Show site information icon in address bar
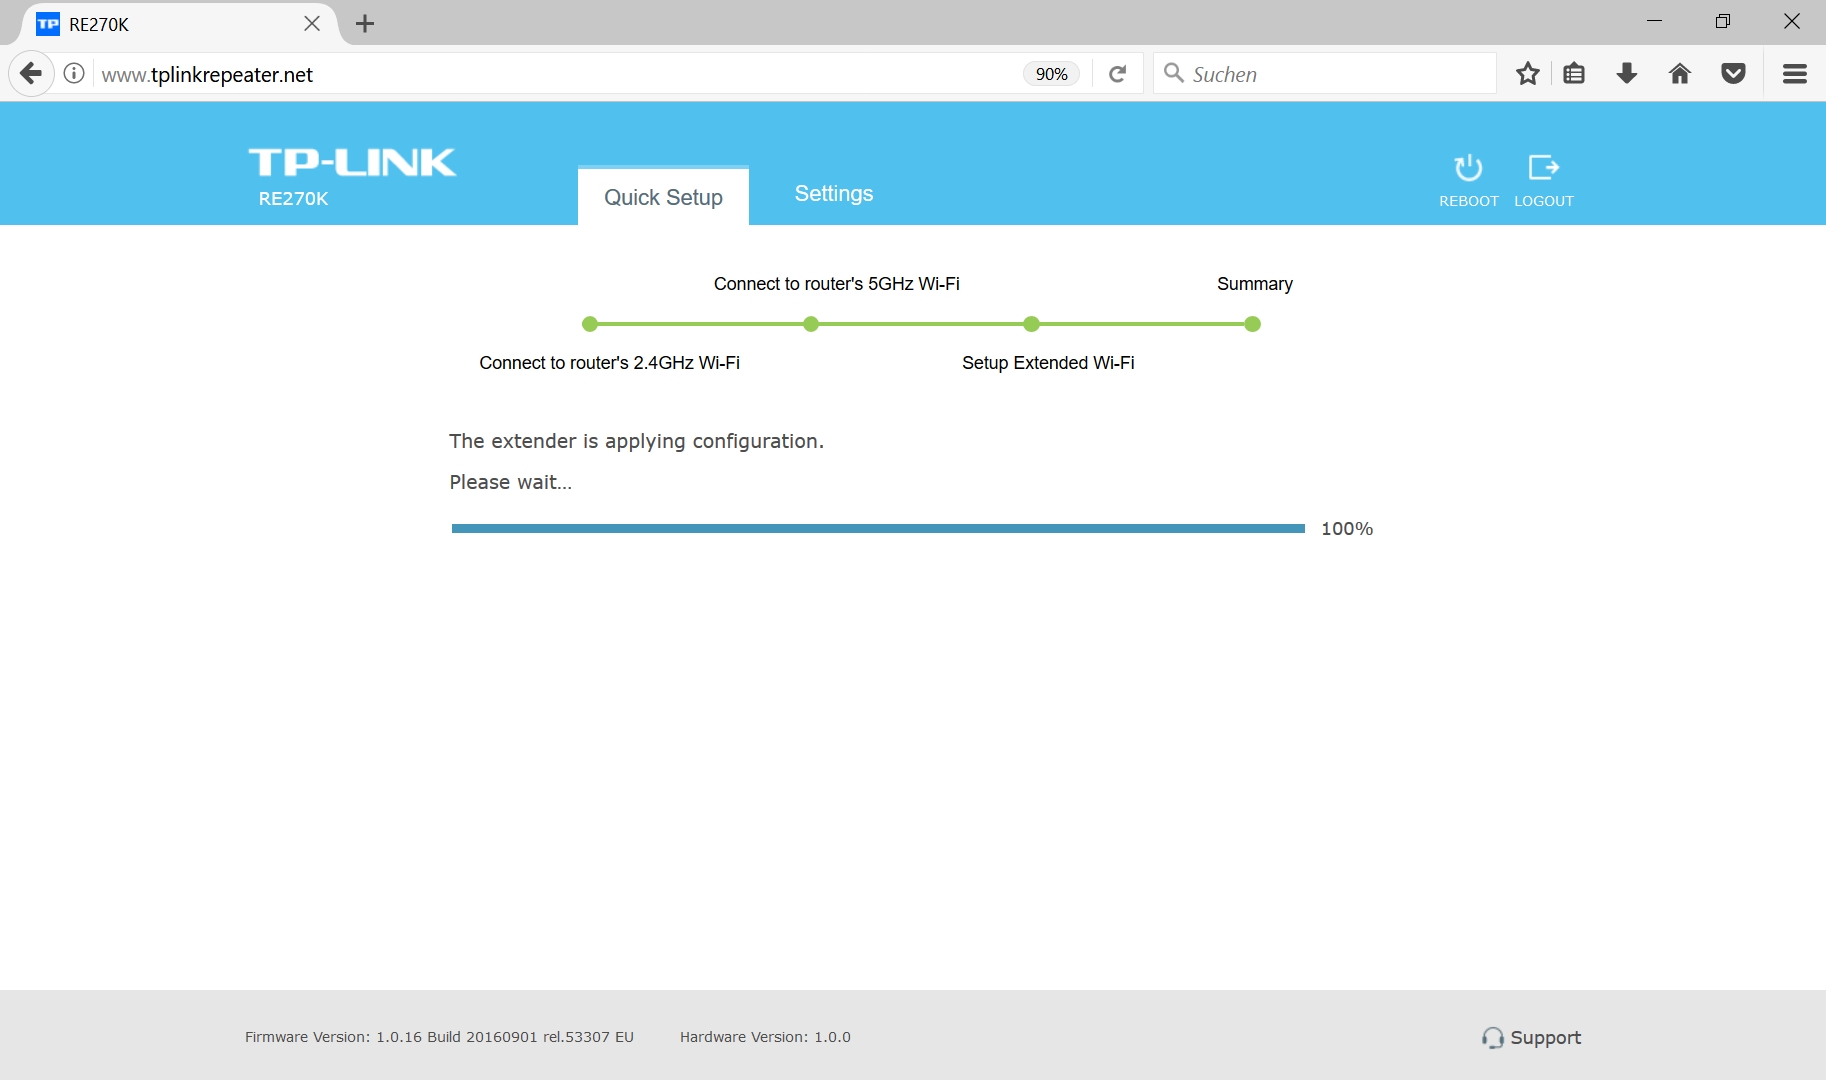The height and width of the screenshot is (1080, 1826). coord(74,74)
